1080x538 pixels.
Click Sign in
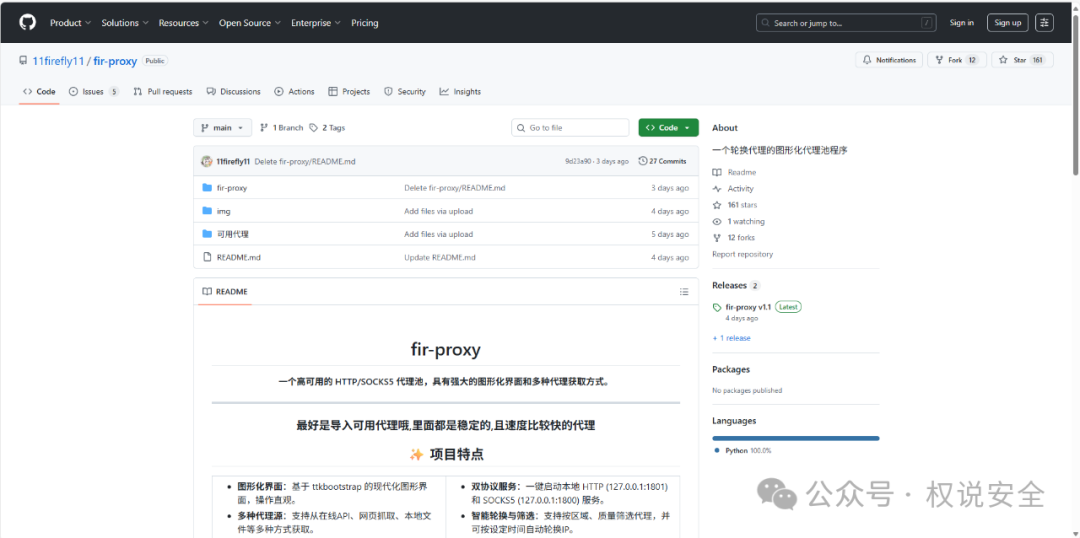(x=962, y=23)
